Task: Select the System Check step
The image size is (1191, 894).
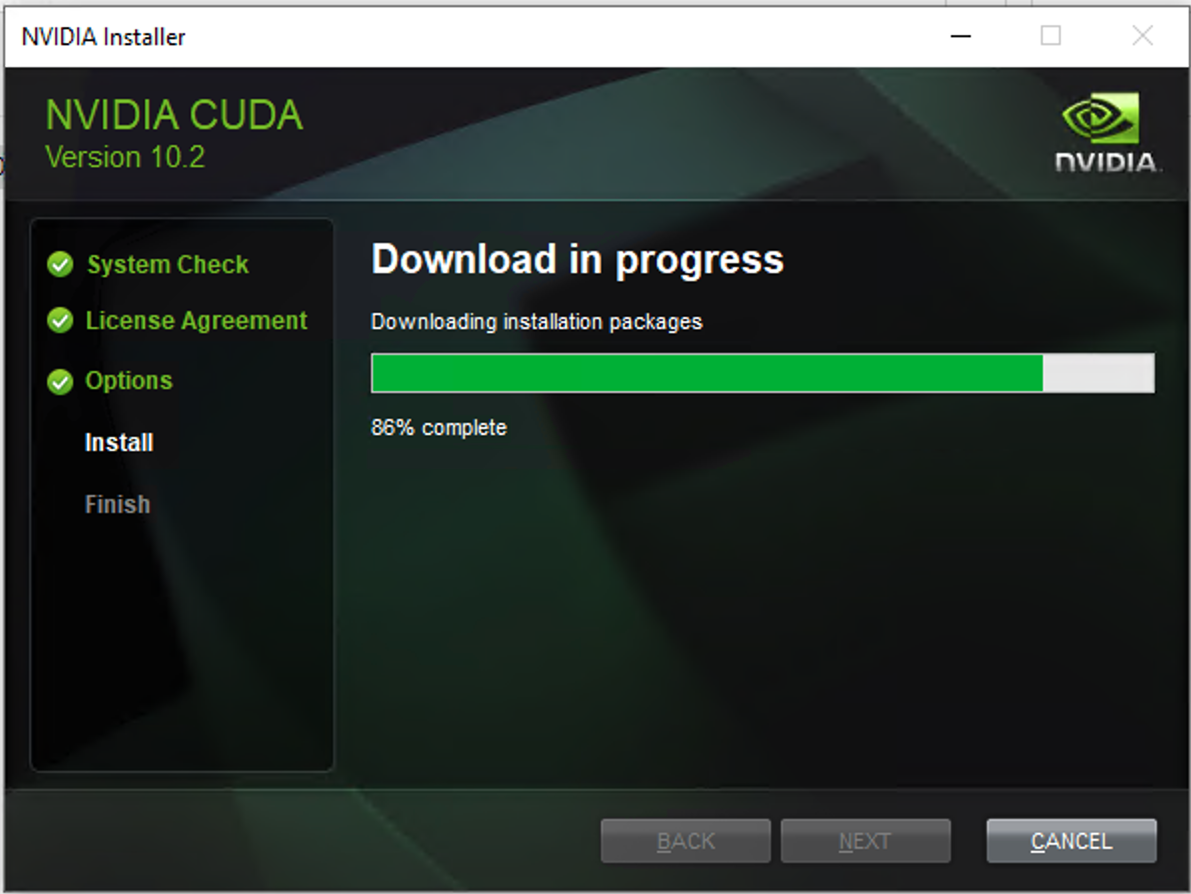Action: point(168,264)
